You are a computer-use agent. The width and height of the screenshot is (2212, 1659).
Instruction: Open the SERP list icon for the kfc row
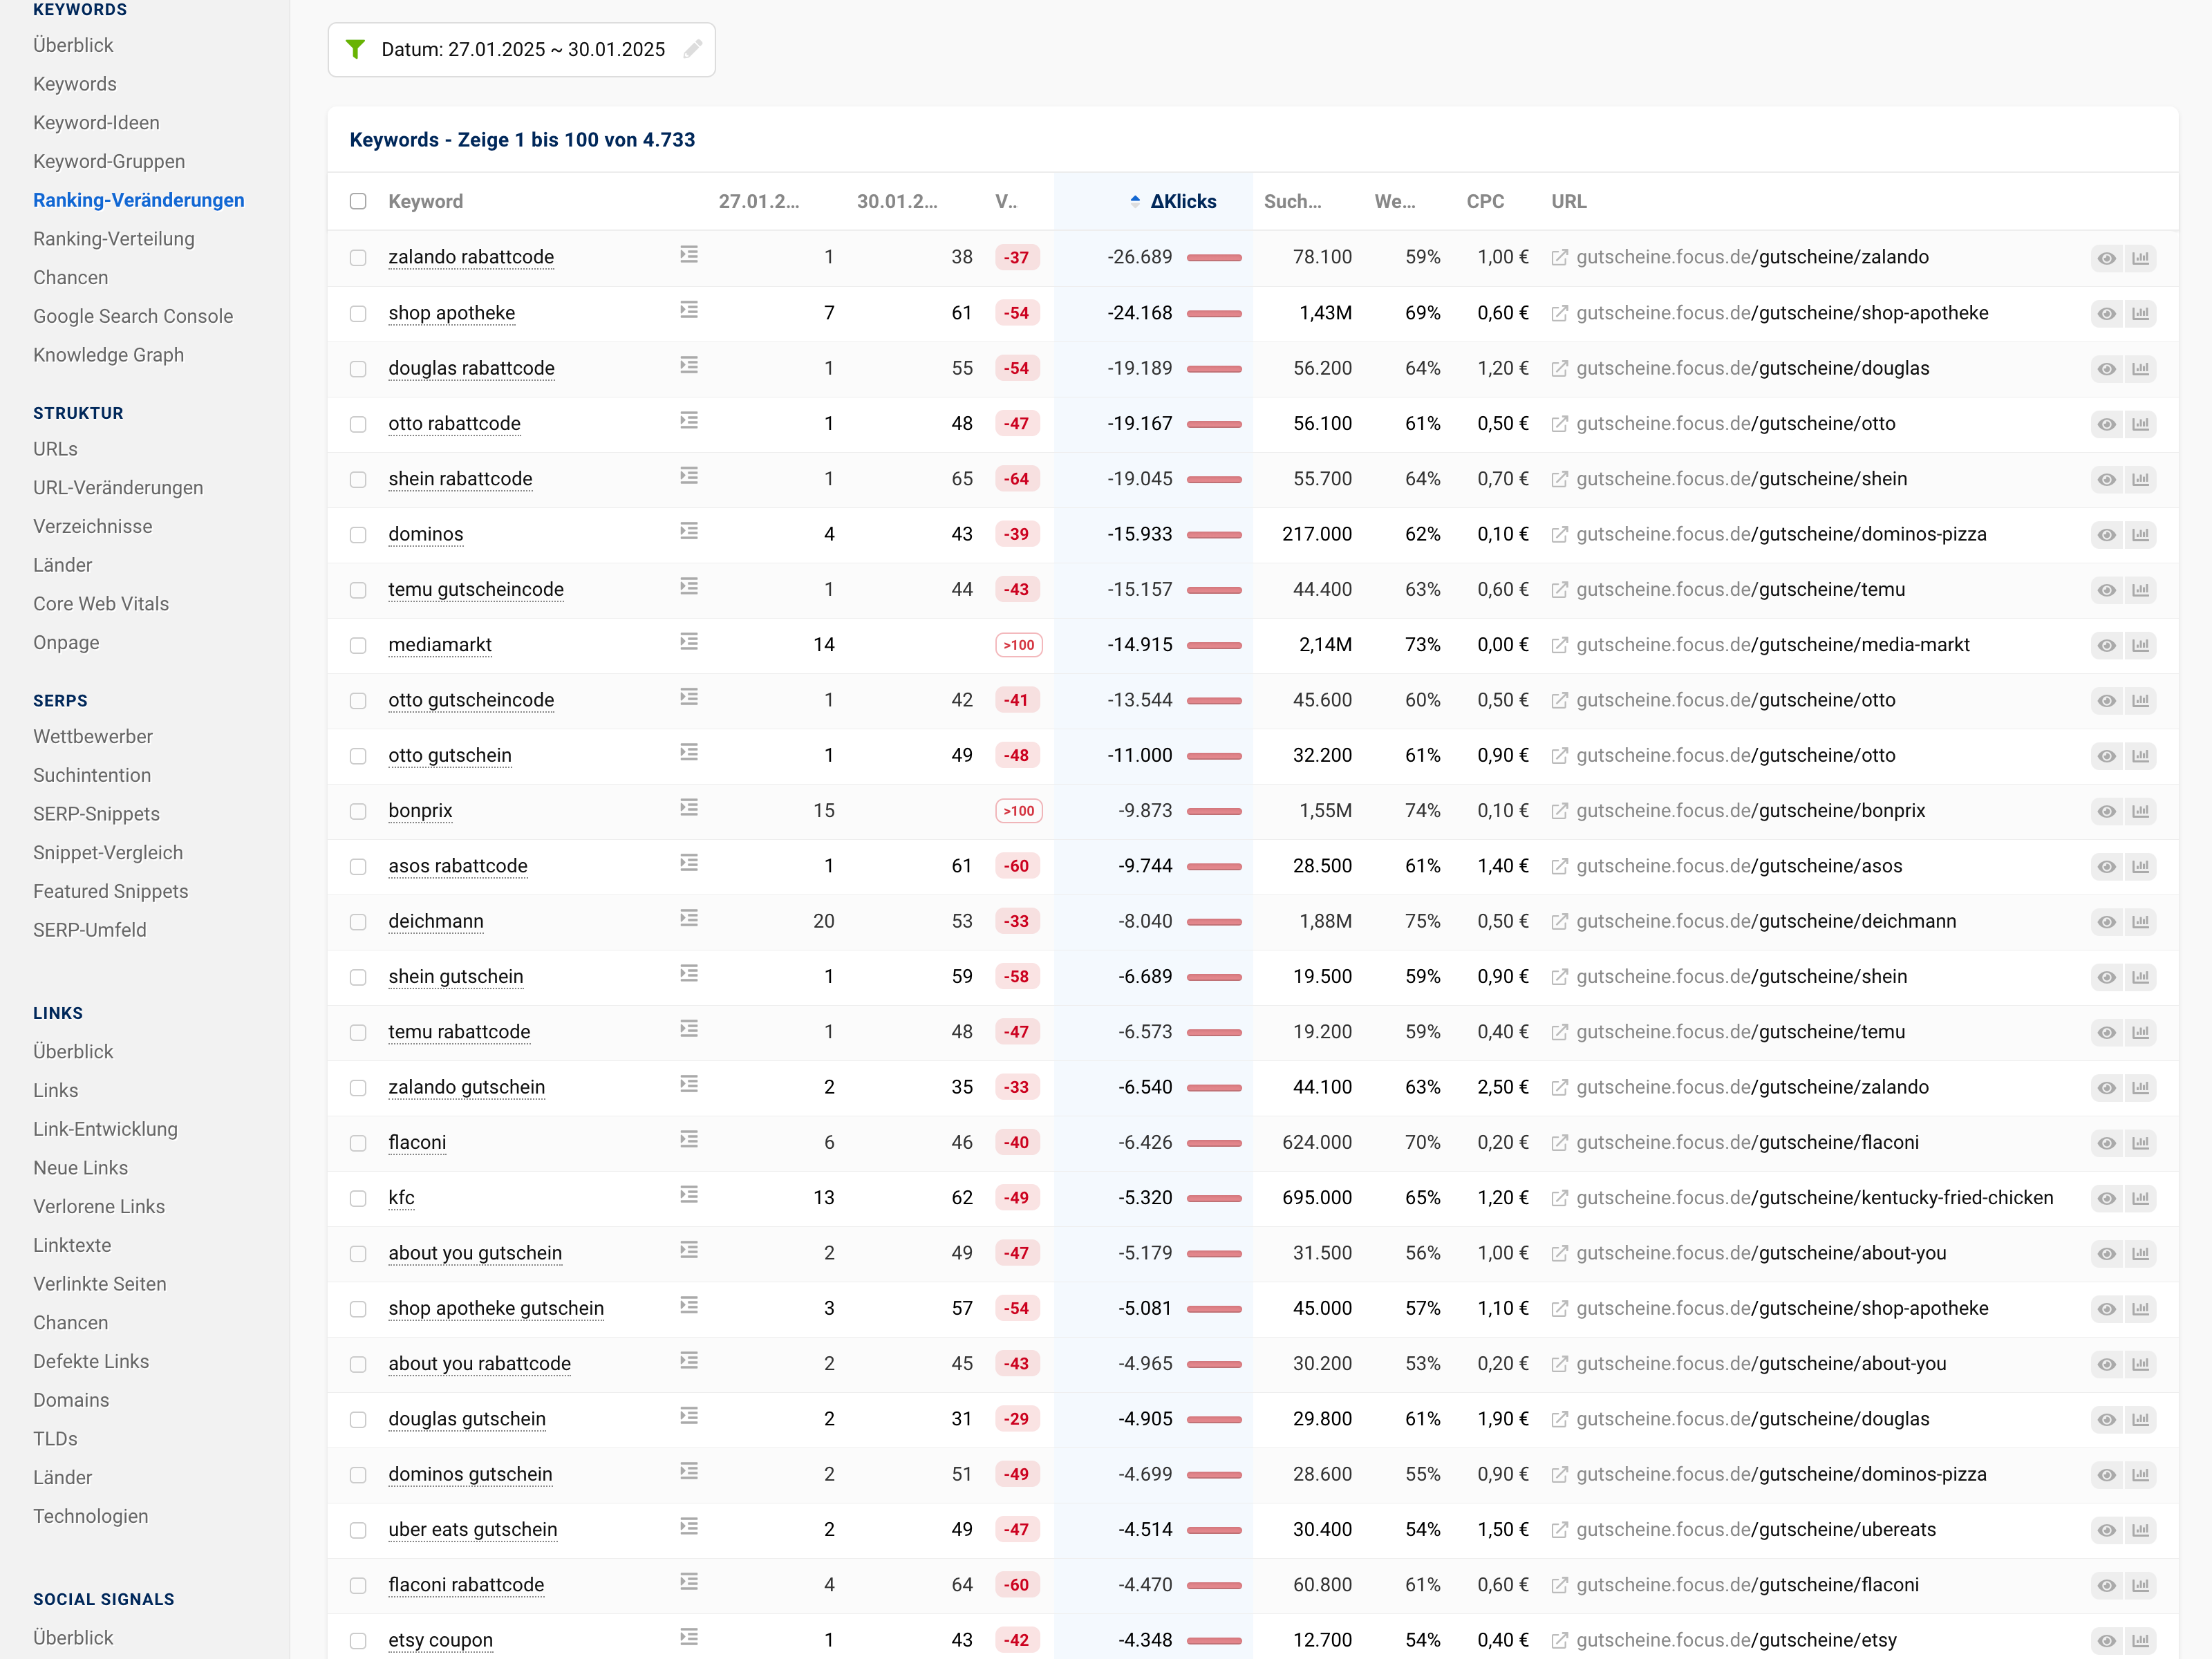[689, 1195]
